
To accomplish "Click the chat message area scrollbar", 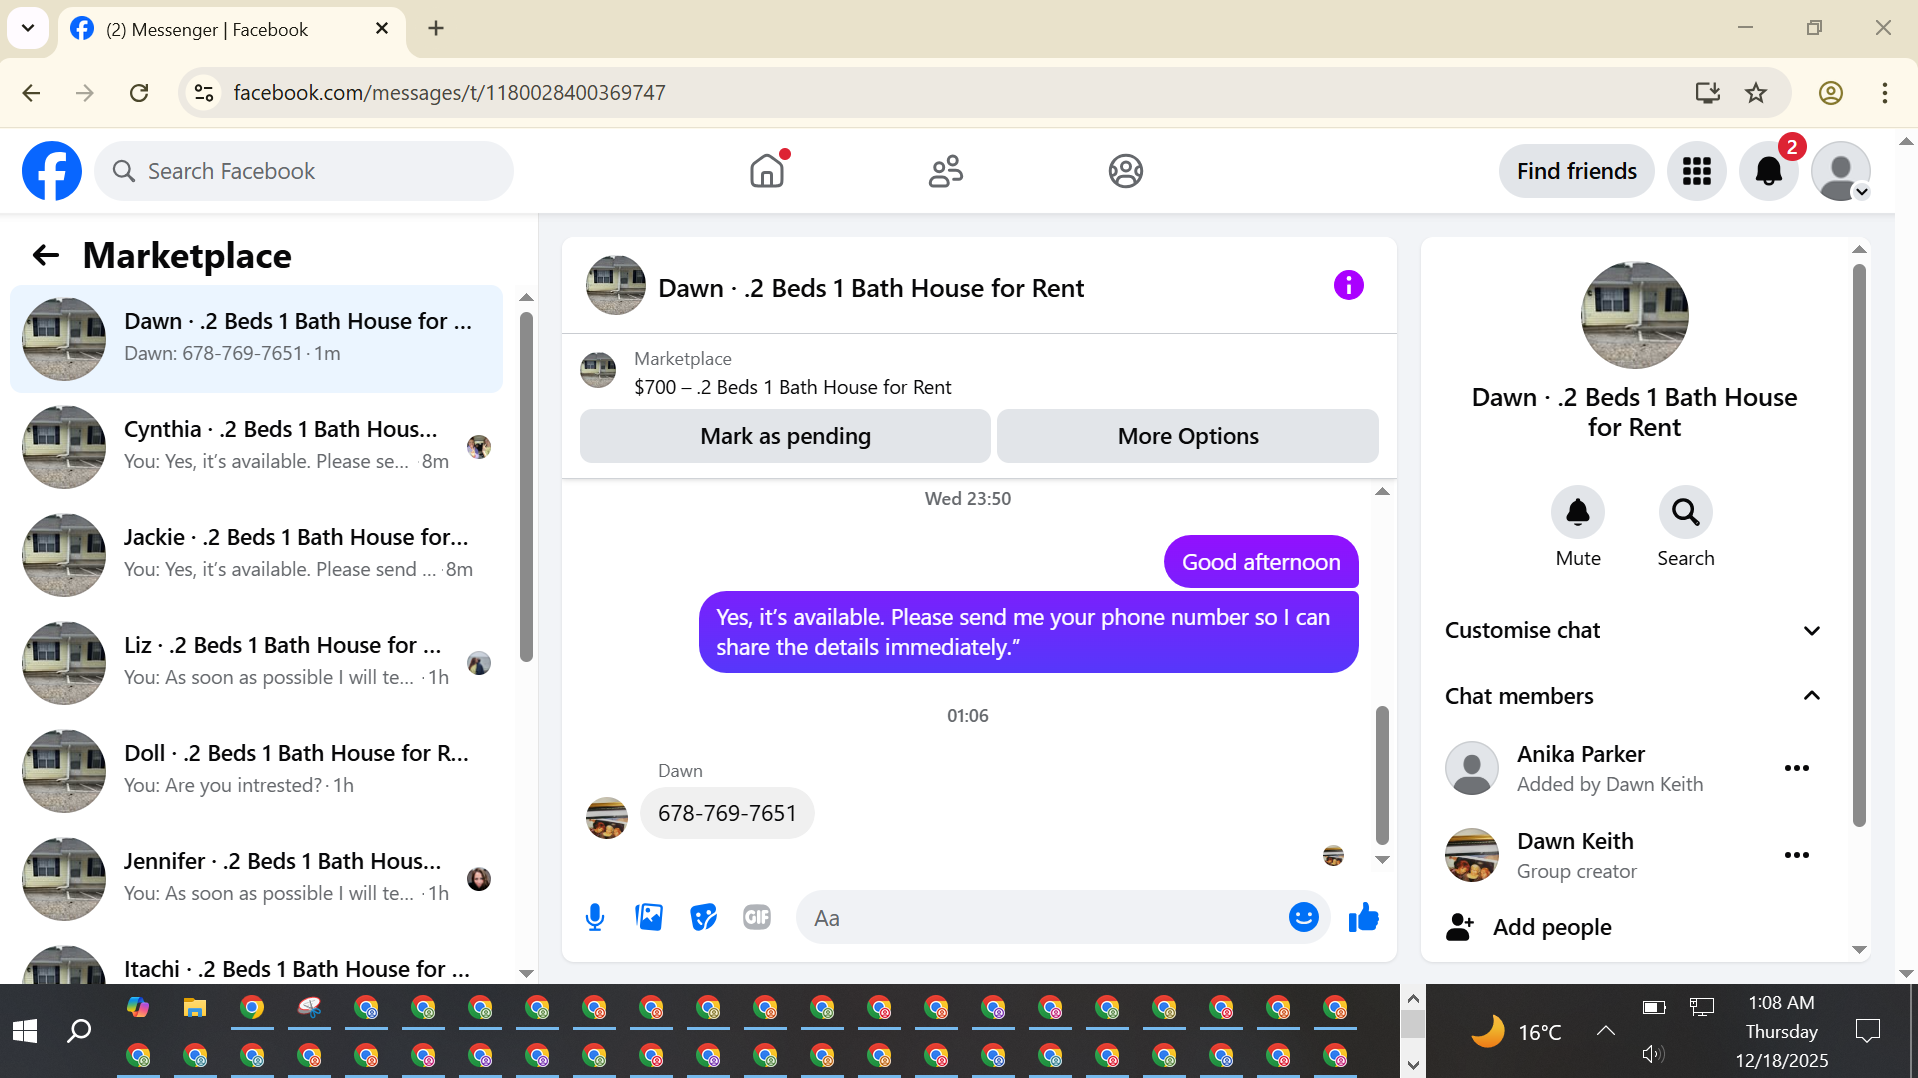I will point(1382,775).
